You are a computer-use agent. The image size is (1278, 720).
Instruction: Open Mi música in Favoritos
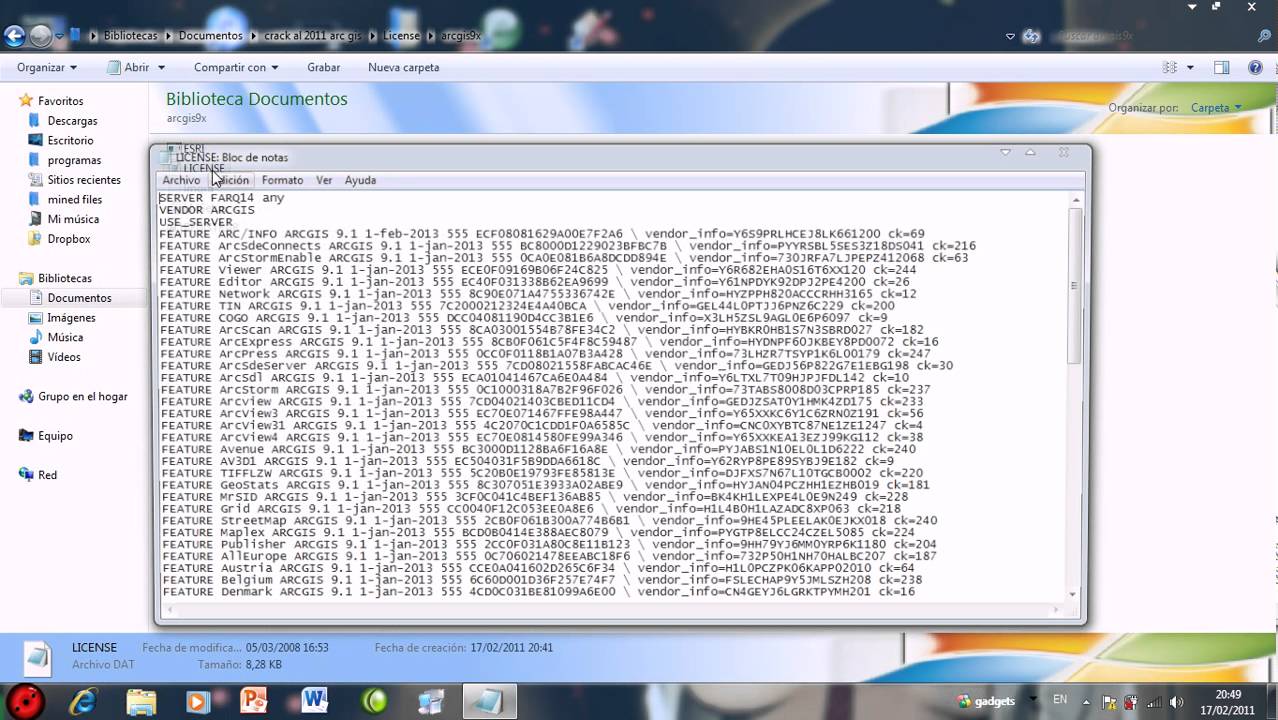(x=73, y=219)
